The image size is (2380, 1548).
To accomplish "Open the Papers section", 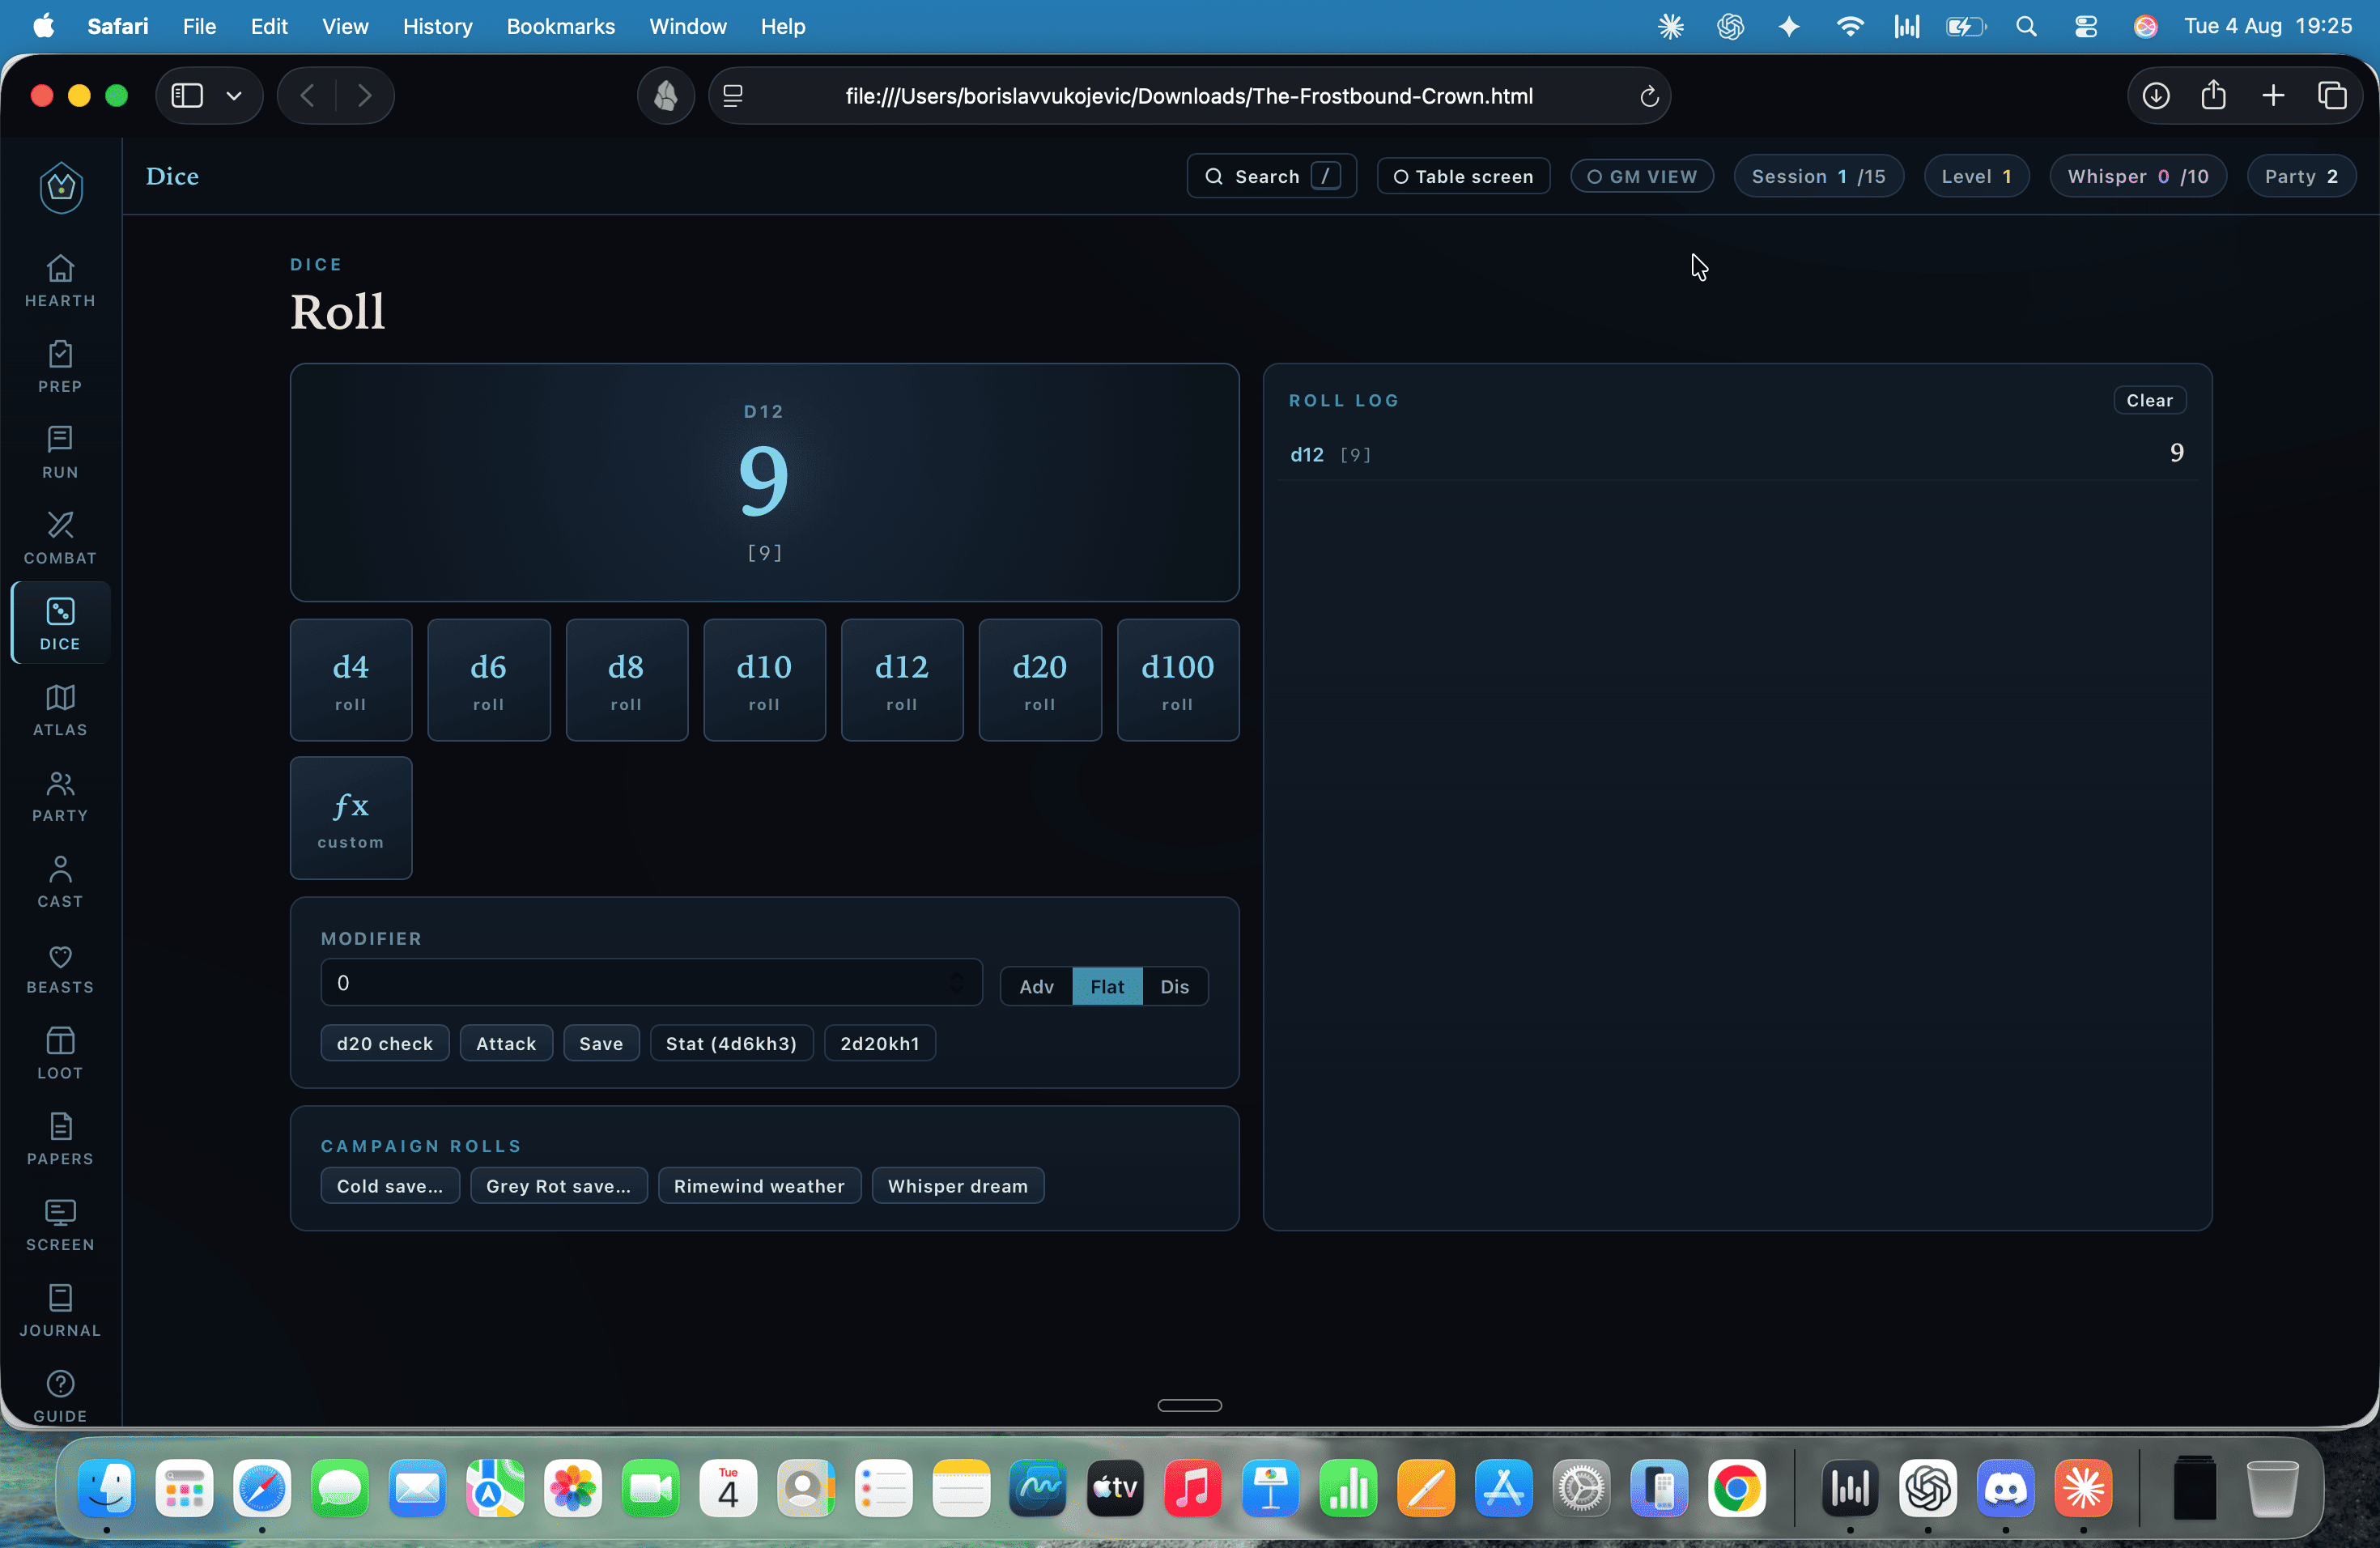I will (x=60, y=1139).
